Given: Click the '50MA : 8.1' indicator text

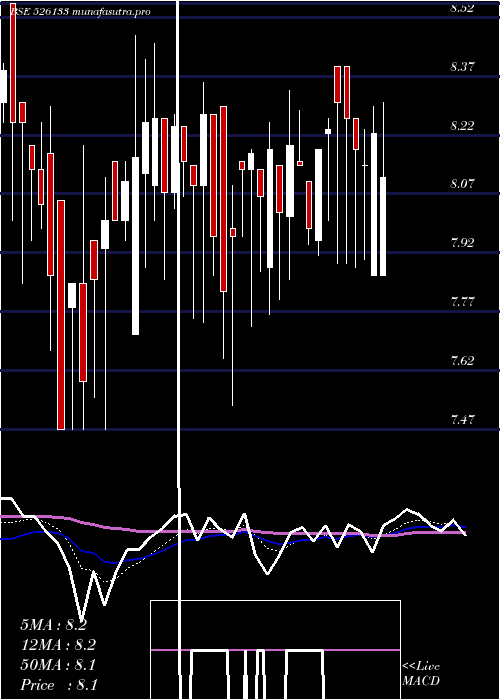Looking at the screenshot, I should point(58,665).
